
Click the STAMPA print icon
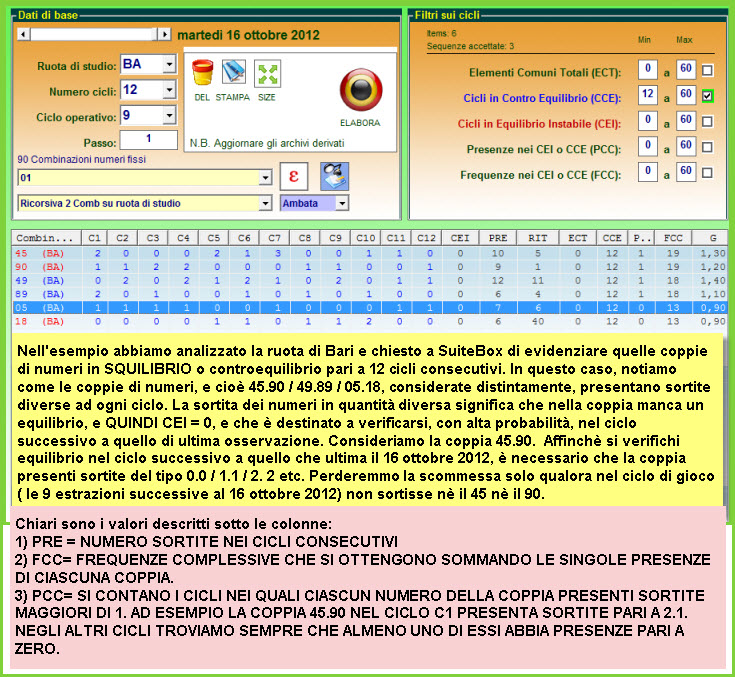coord(233,73)
